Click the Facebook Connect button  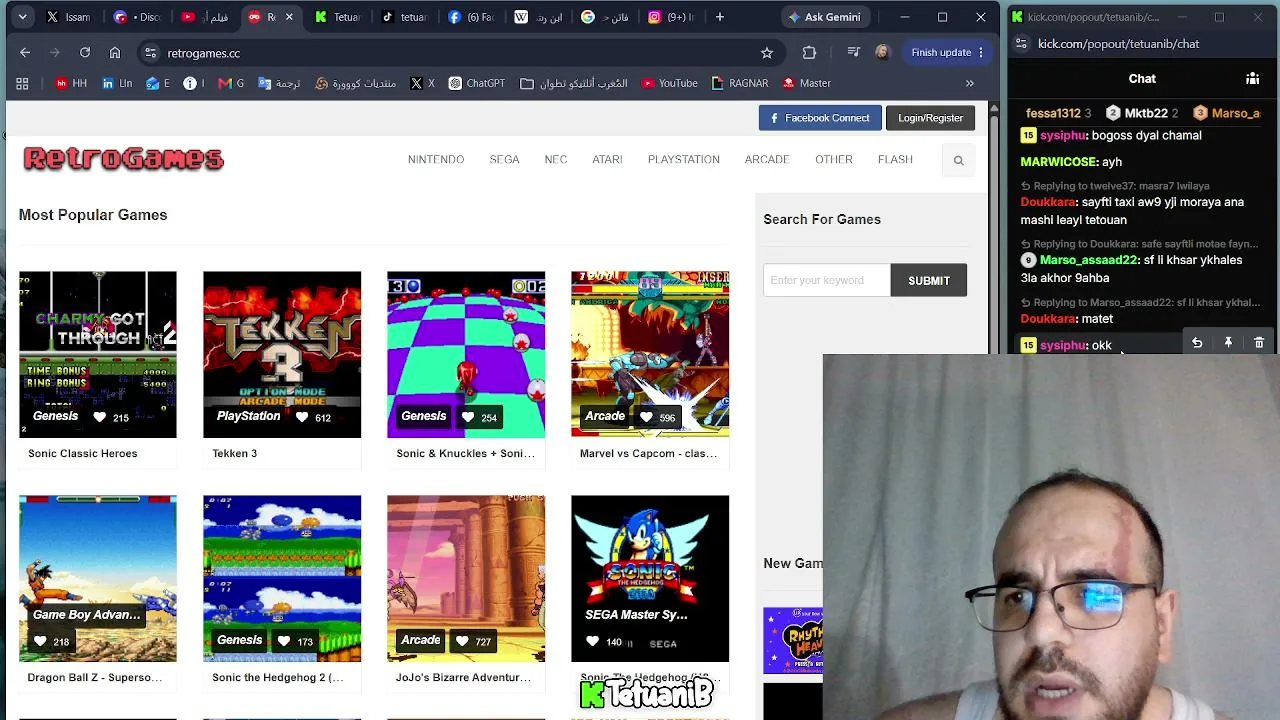[820, 118]
